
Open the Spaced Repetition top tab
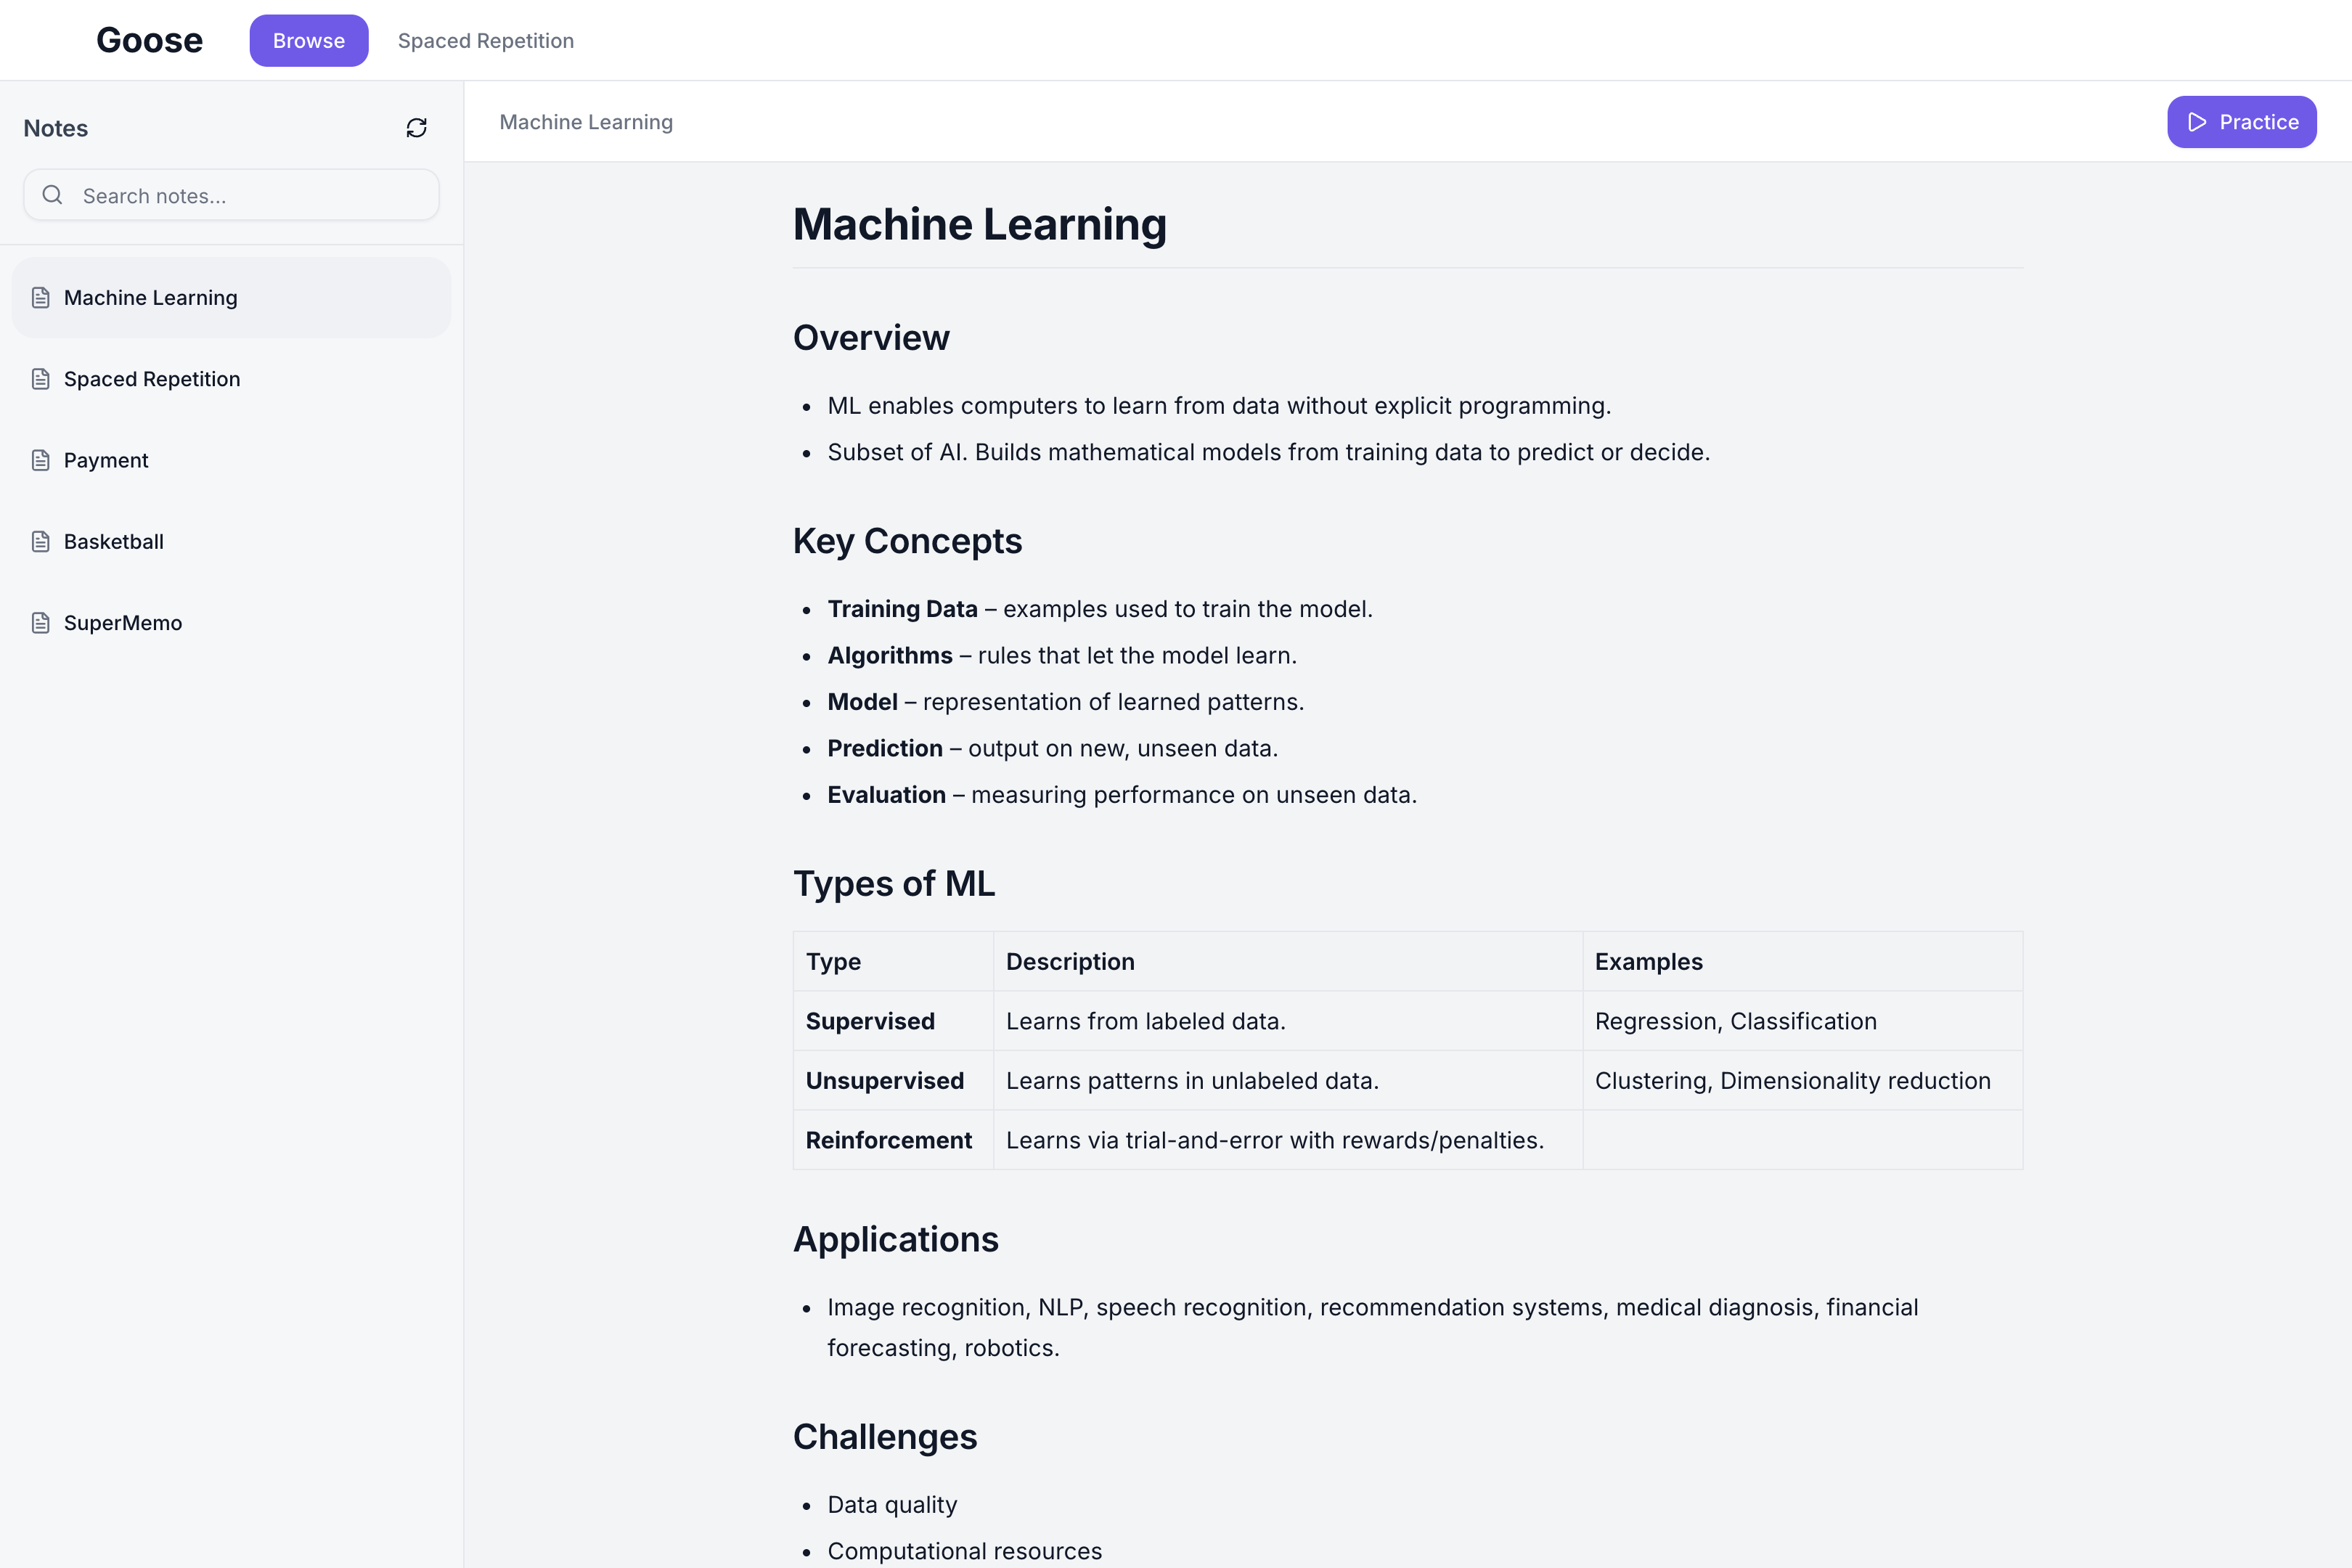click(x=485, y=41)
